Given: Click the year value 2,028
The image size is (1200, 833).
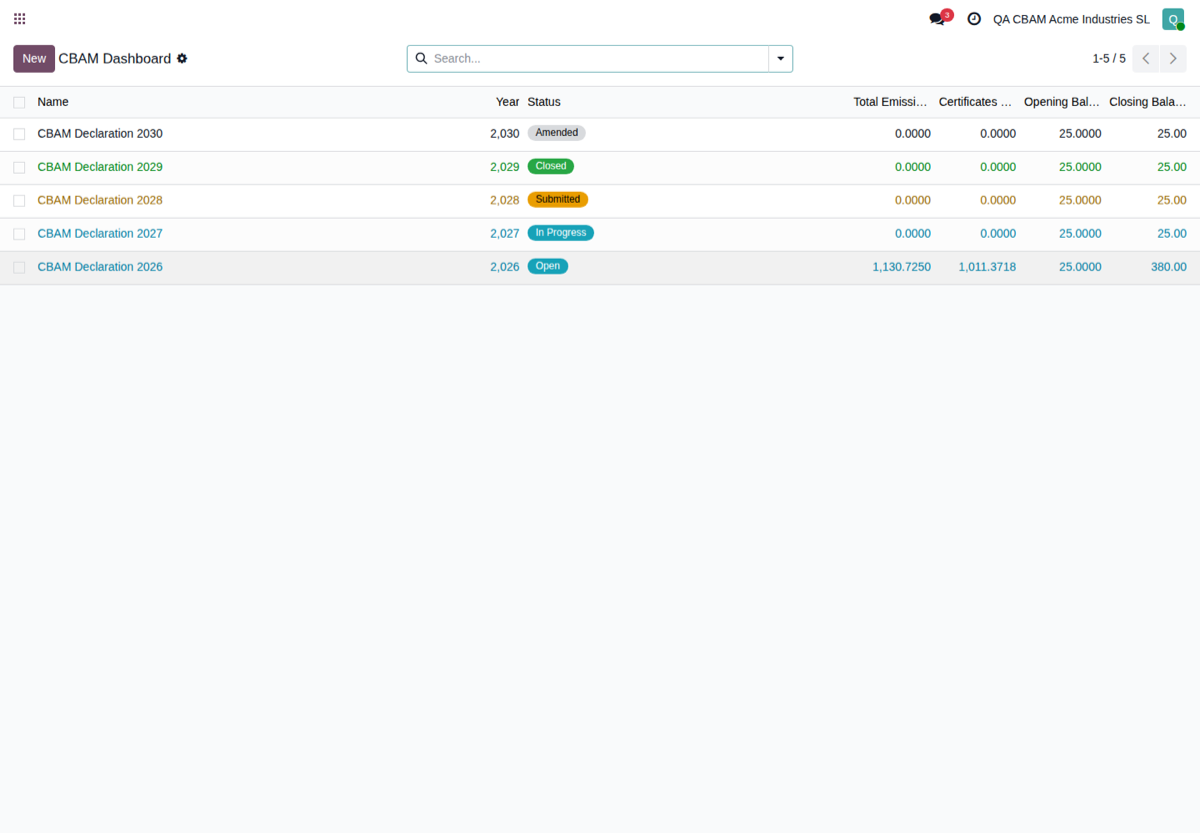Looking at the screenshot, I should (x=505, y=200).
